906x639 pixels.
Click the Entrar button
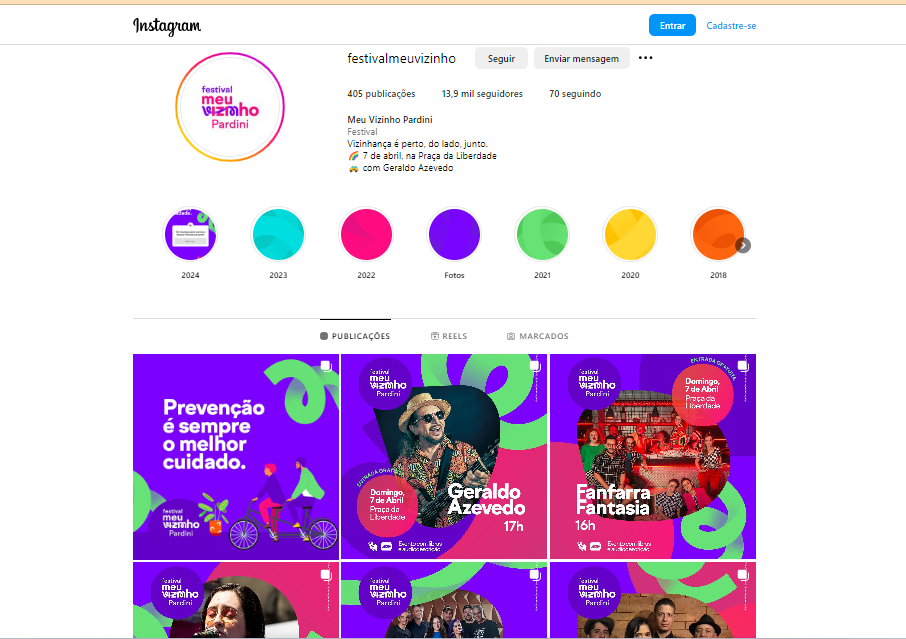tap(672, 25)
